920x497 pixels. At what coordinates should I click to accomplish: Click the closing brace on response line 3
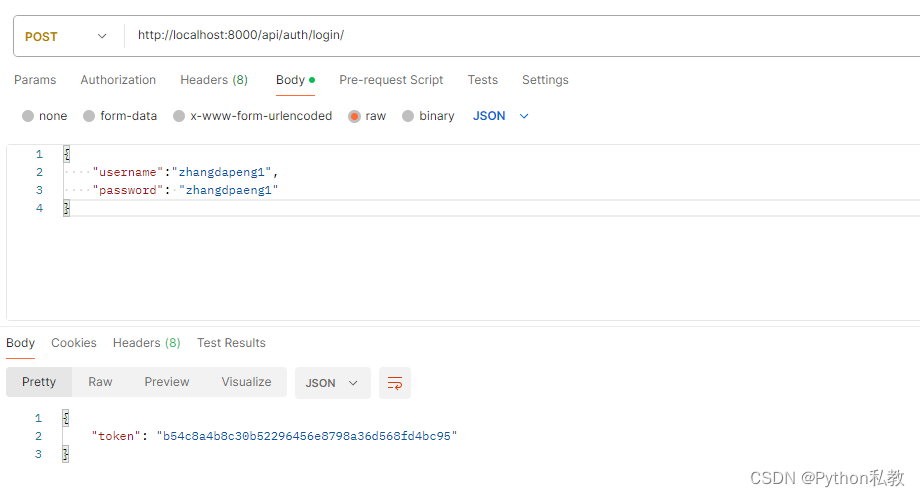pos(66,454)
